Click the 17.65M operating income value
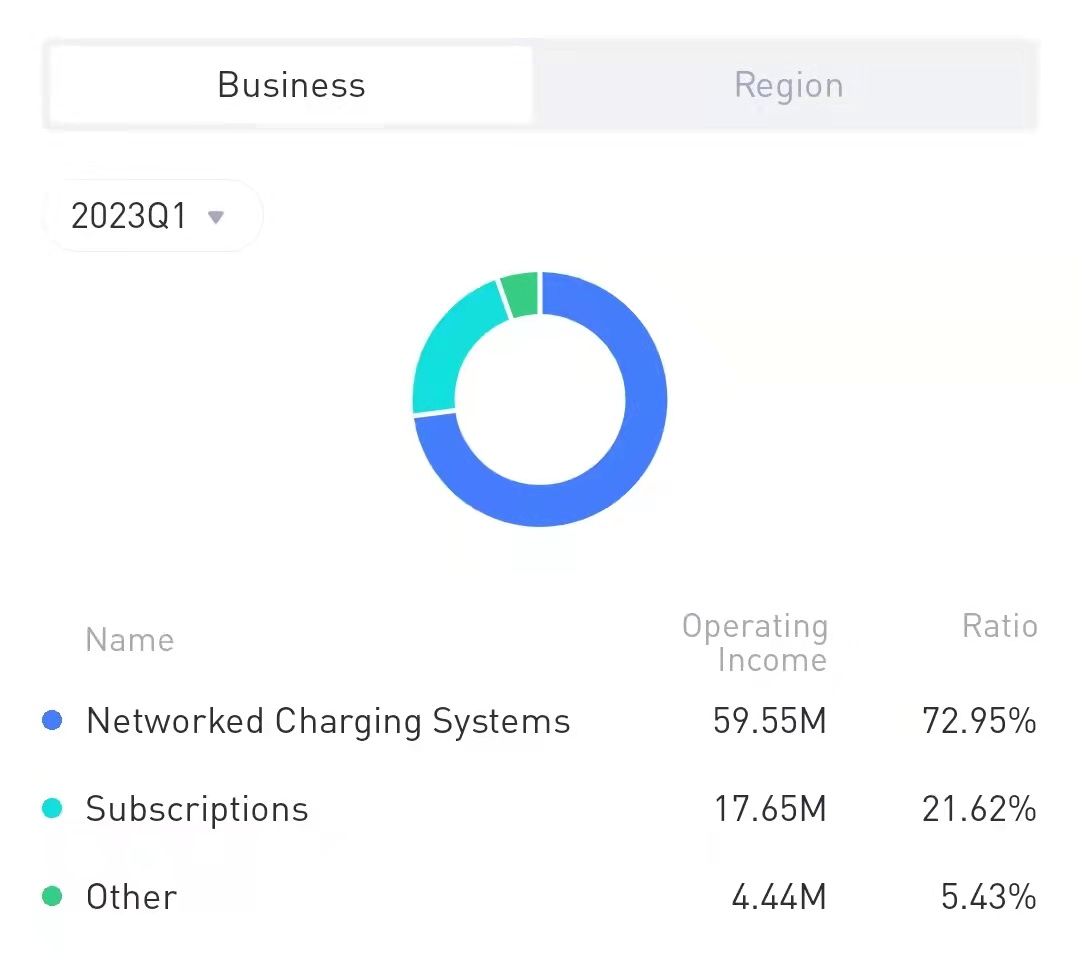1080x973 pixels. tap(769, 809)
